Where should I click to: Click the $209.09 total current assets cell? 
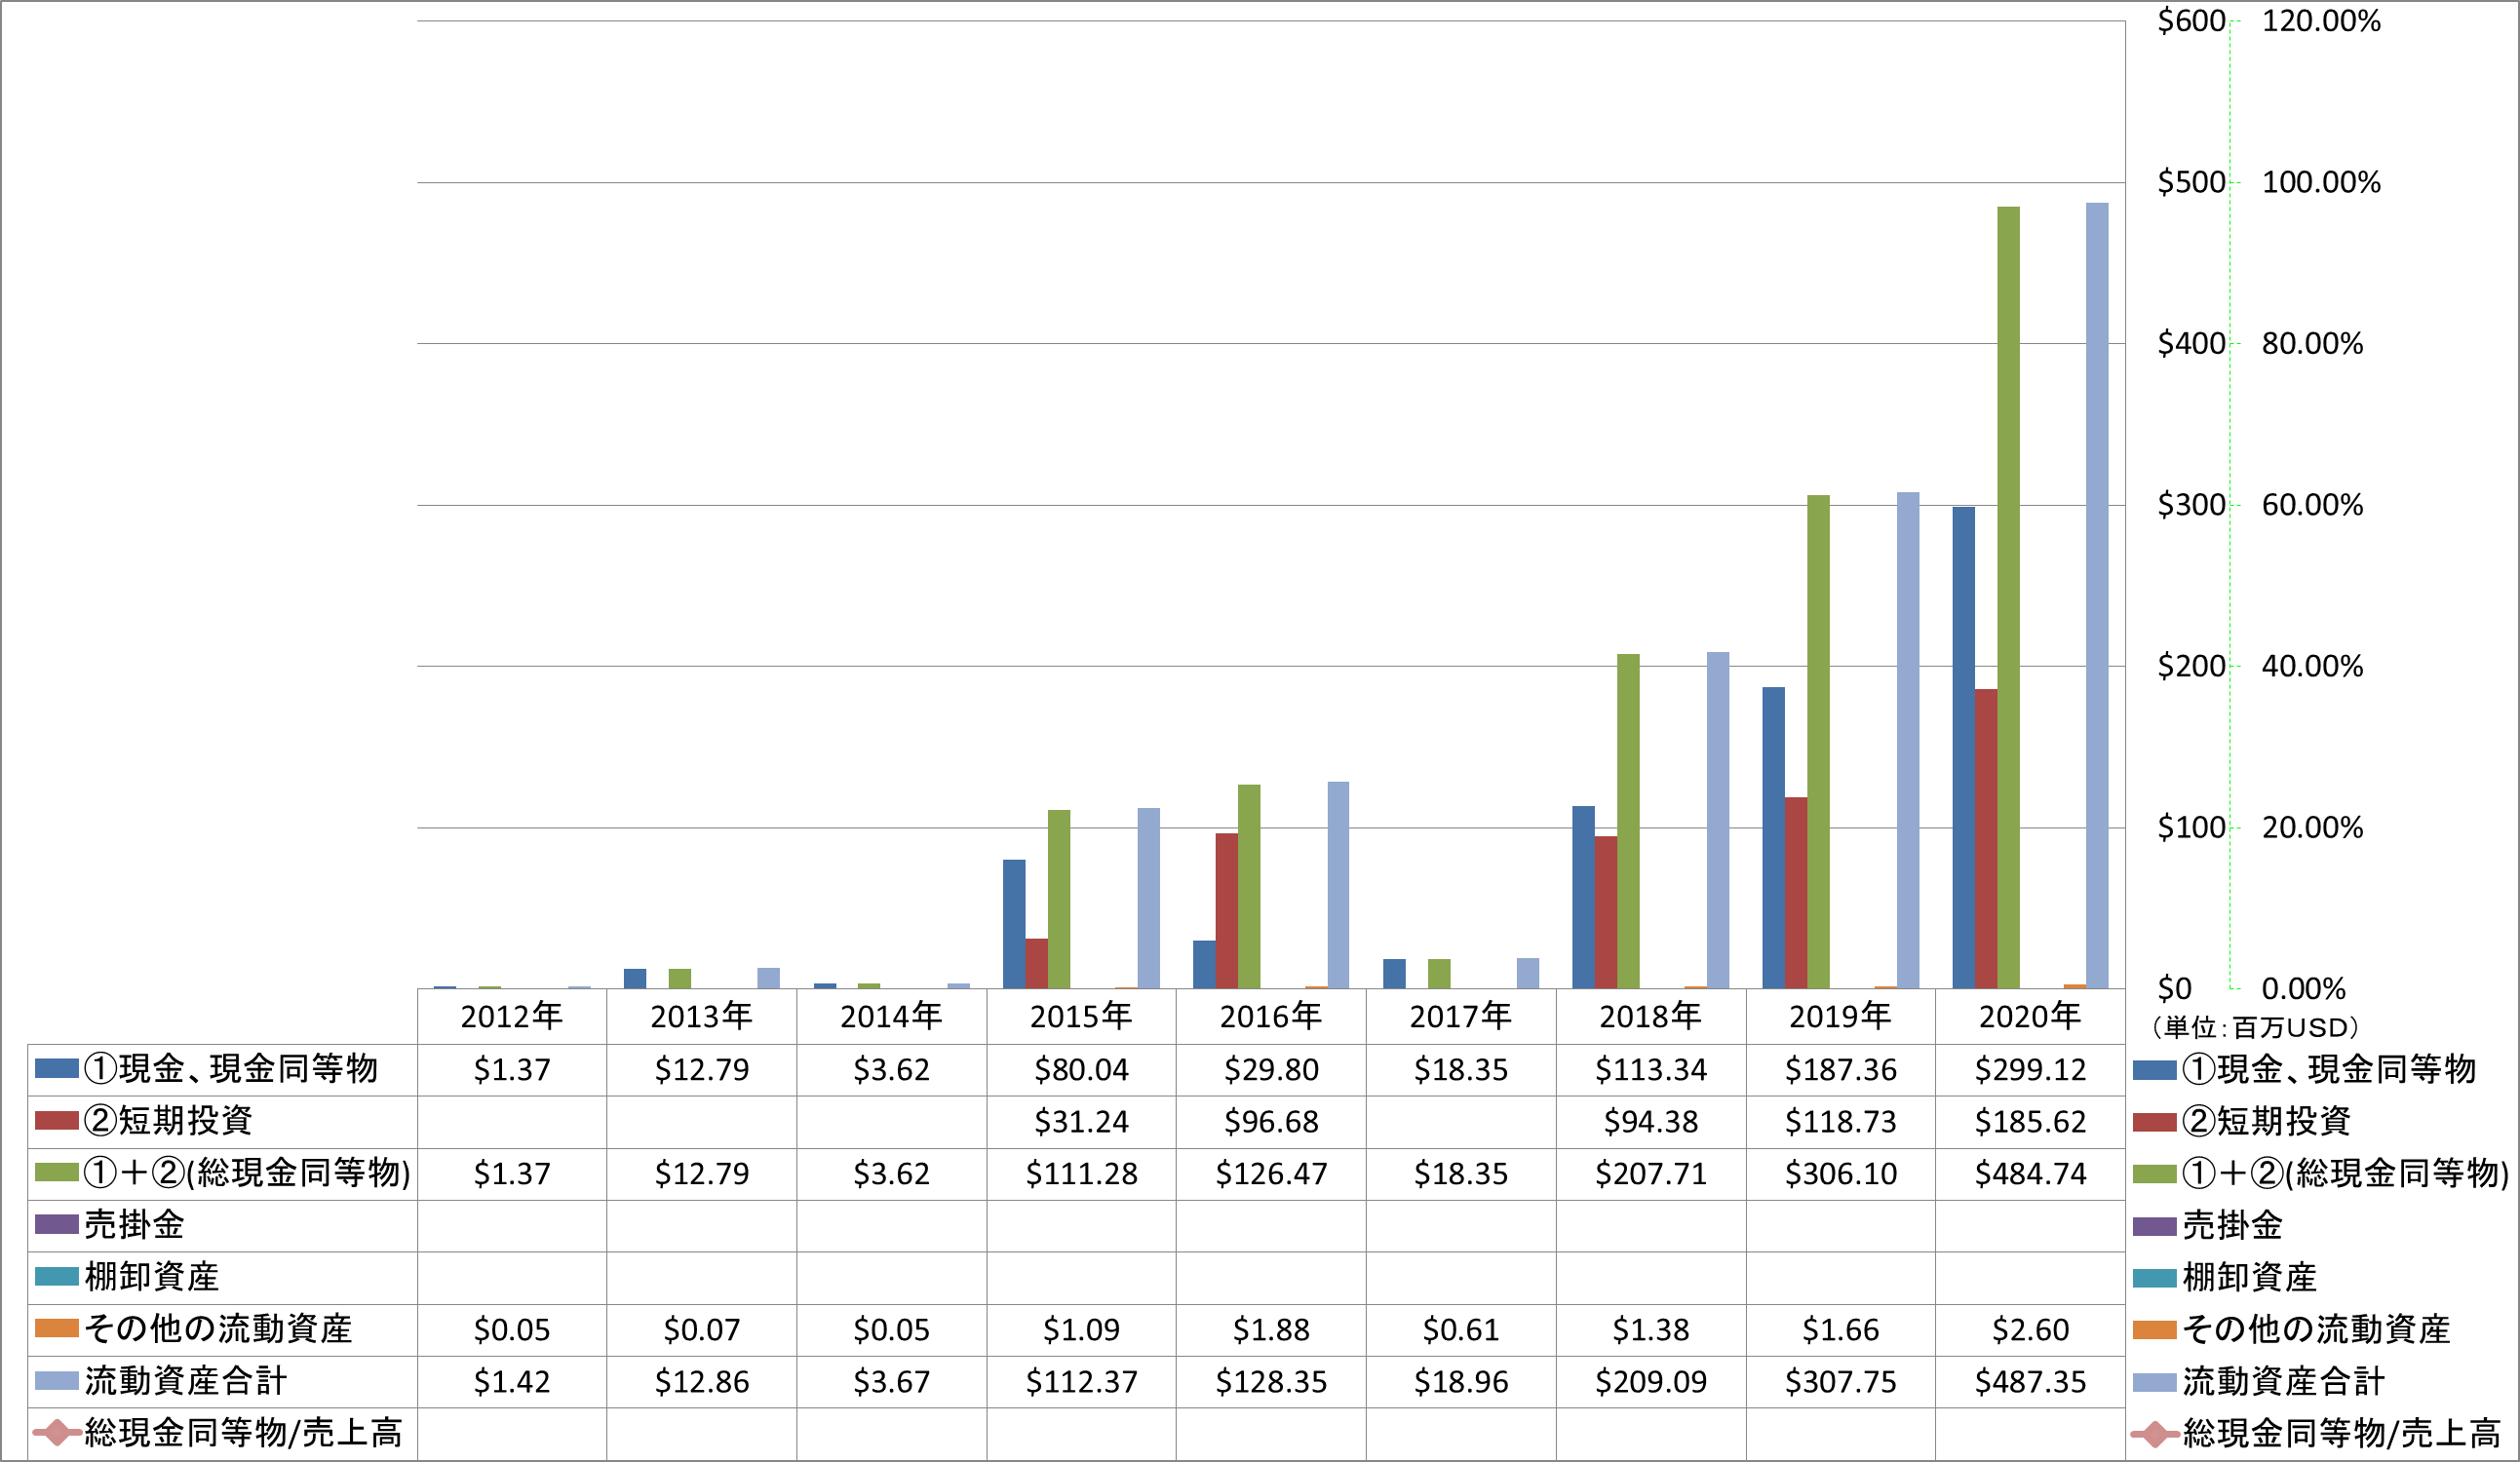(1651, 1382)
